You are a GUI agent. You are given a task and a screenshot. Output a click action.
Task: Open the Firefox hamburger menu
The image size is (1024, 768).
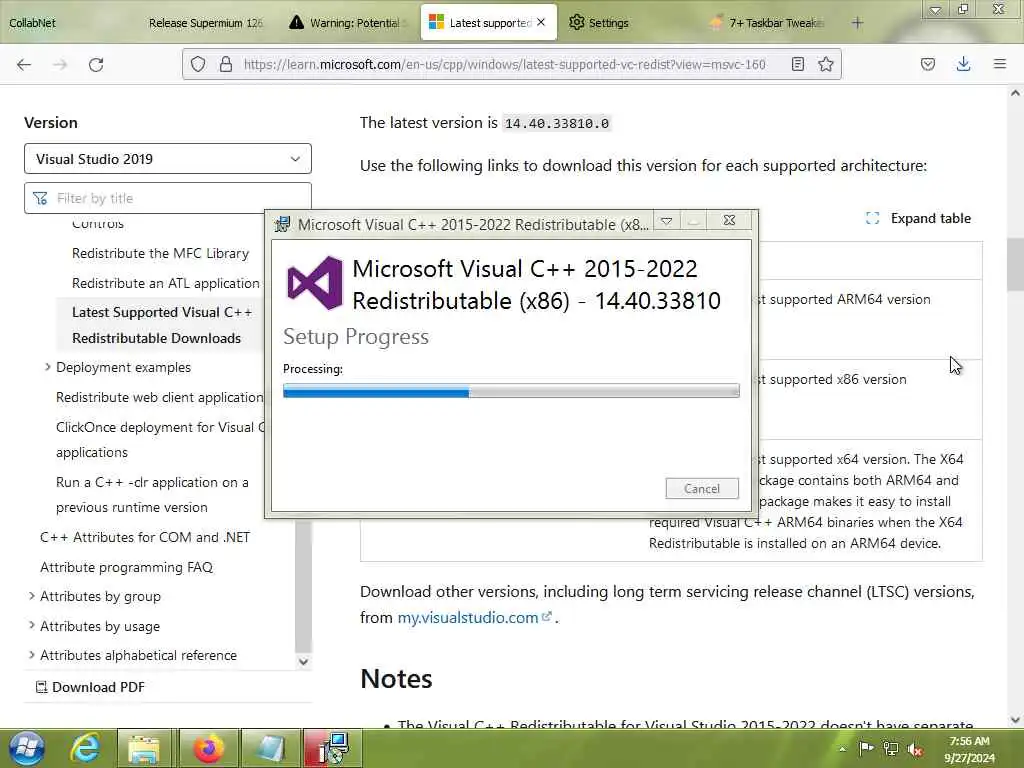click(999, 64)
